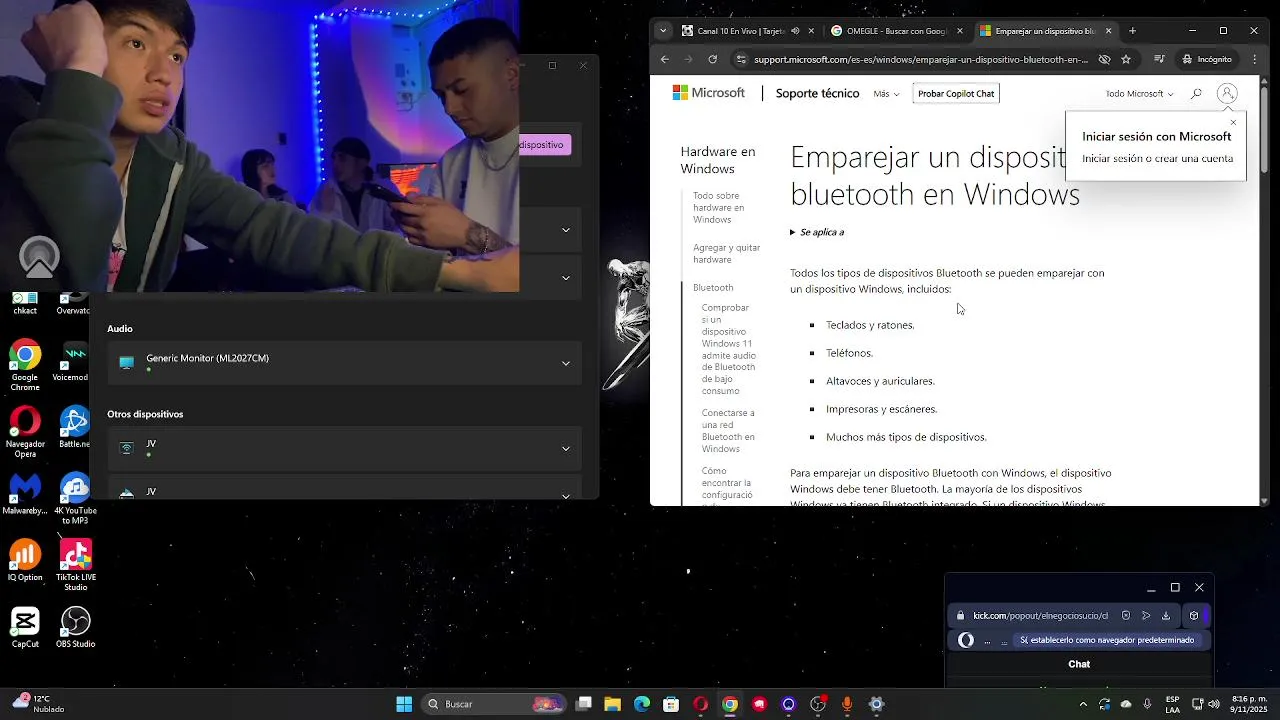
Task: Open the Todo Microsoft dropdown
Action: [1140, 93]
